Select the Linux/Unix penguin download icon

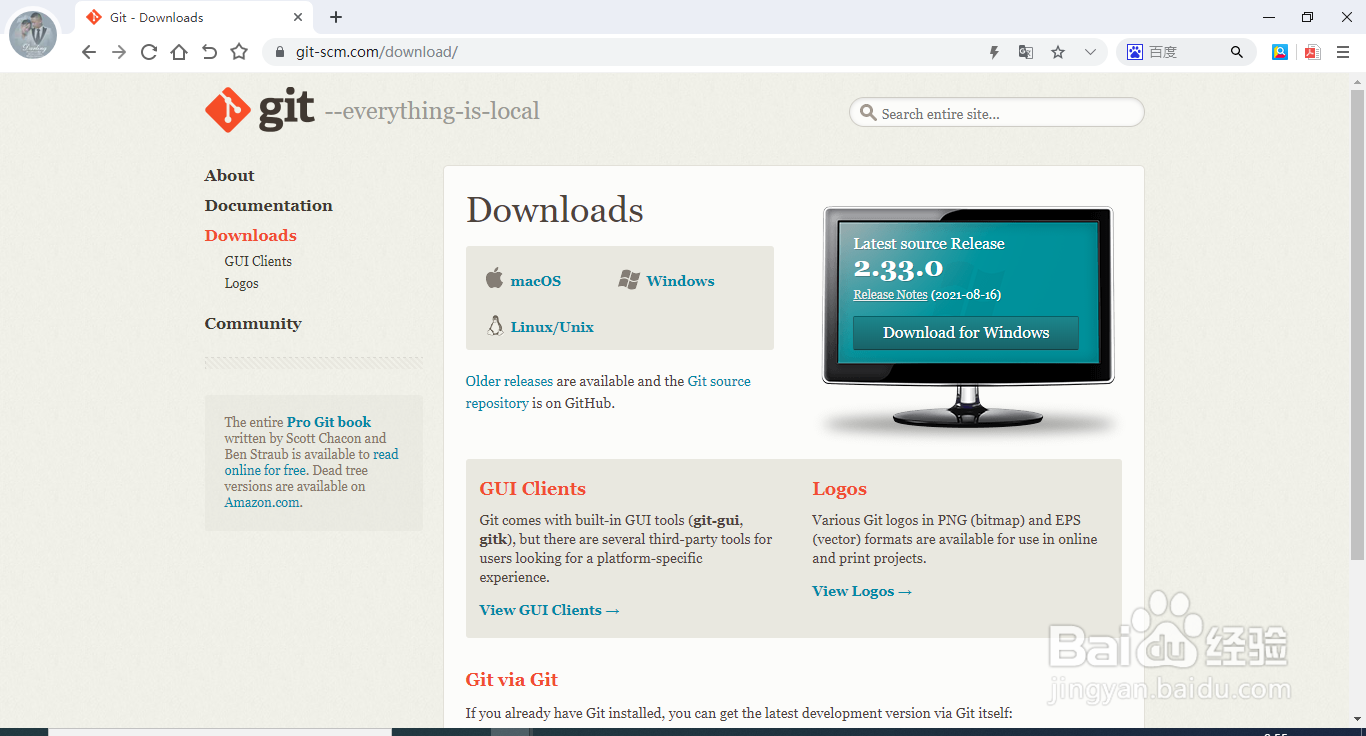[x=494, y=325]
